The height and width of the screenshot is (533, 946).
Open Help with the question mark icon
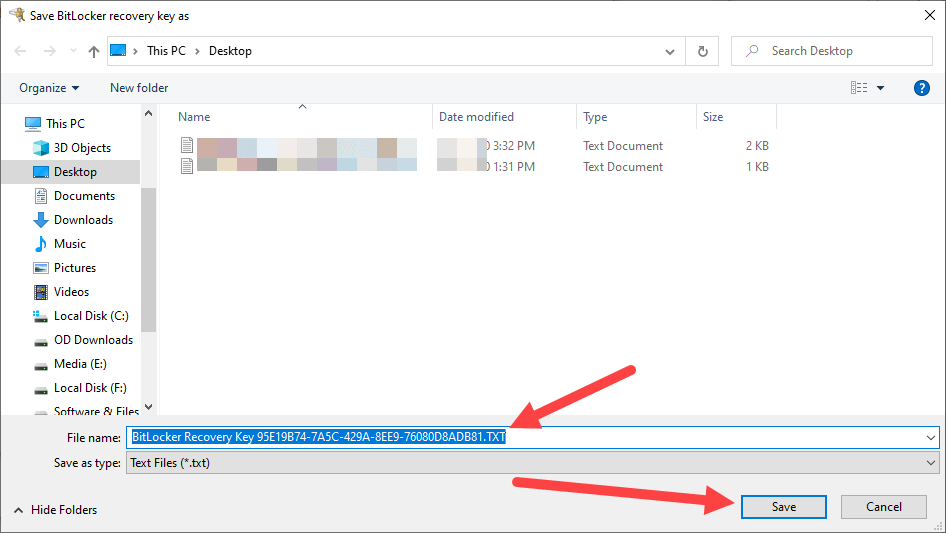point(921,88)
